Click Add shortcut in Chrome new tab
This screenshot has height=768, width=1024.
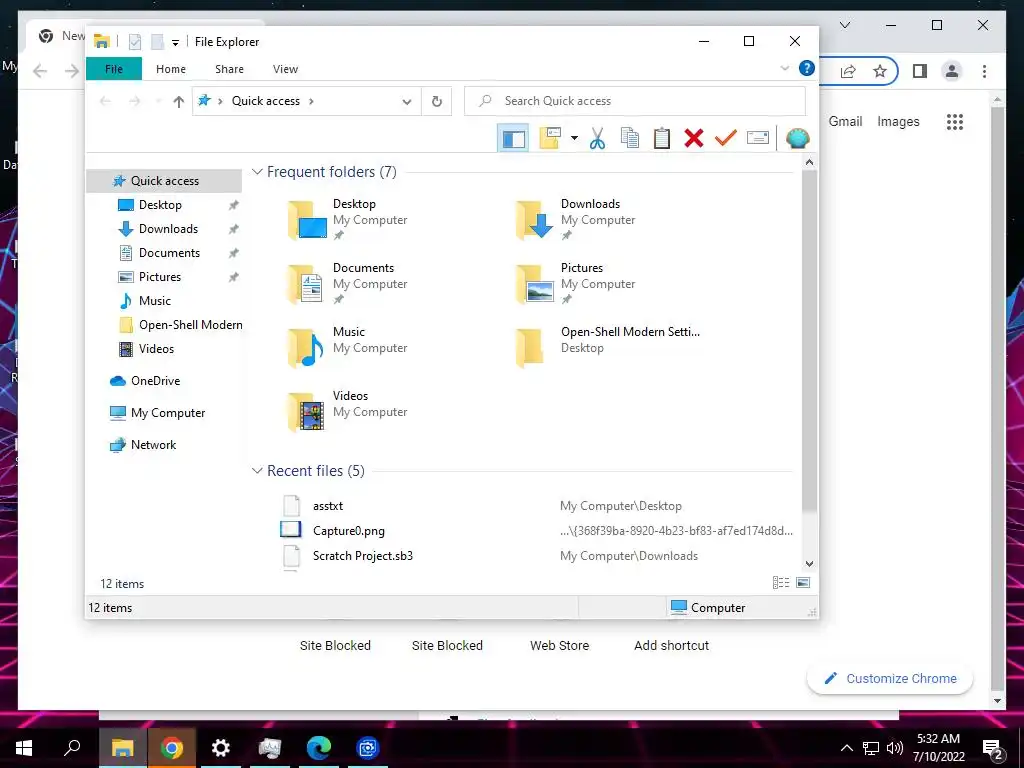pyautogui.click(x=671, y=645)
